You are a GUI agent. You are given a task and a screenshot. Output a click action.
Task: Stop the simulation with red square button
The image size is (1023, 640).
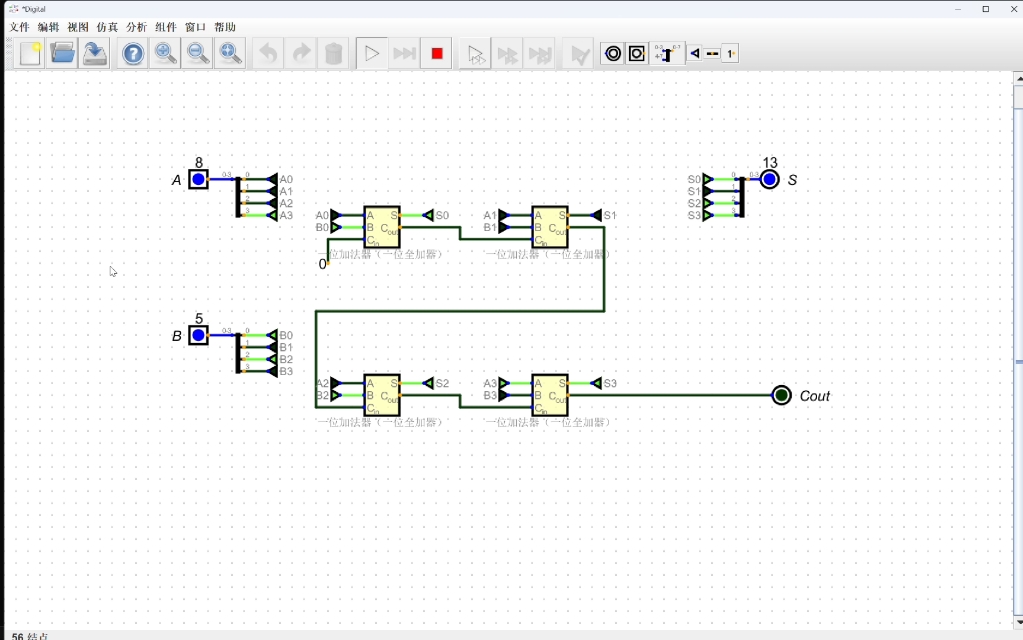point(437,53)
